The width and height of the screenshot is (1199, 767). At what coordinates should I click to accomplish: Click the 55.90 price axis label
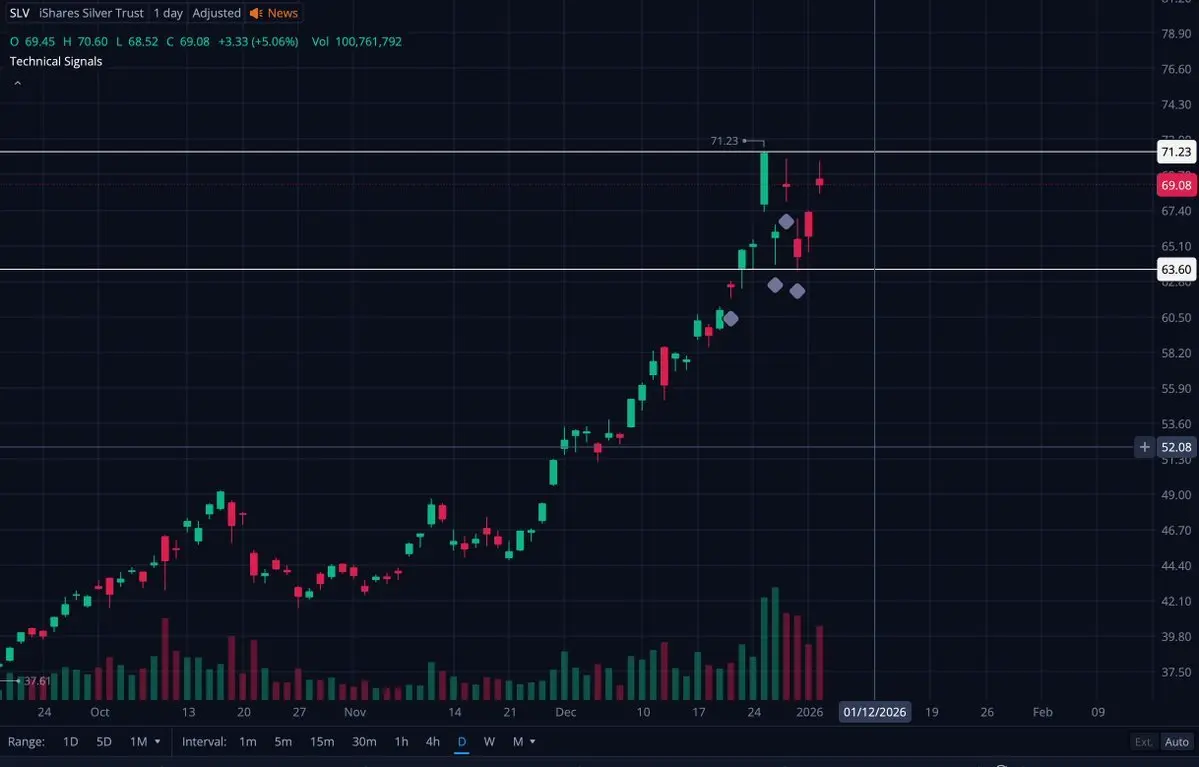1176,388
